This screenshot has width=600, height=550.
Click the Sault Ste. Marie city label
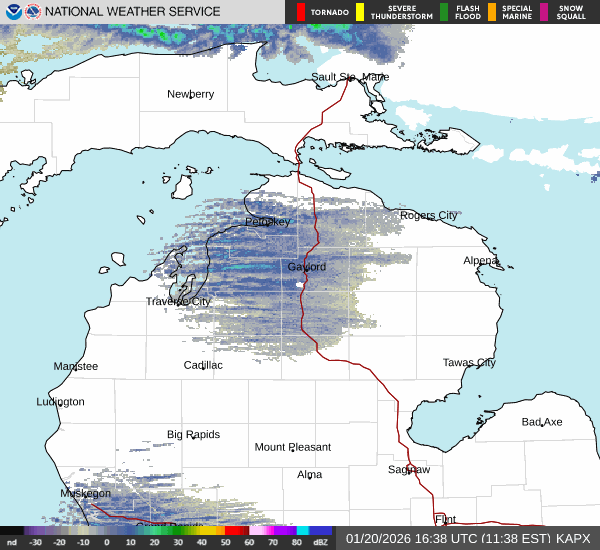[350, 77]
